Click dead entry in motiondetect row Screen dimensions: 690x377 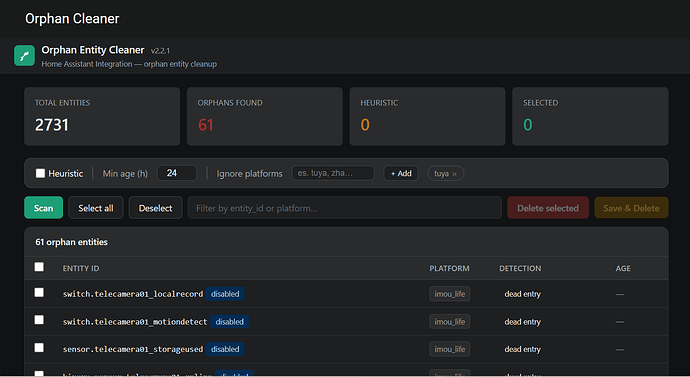point(522,322)
